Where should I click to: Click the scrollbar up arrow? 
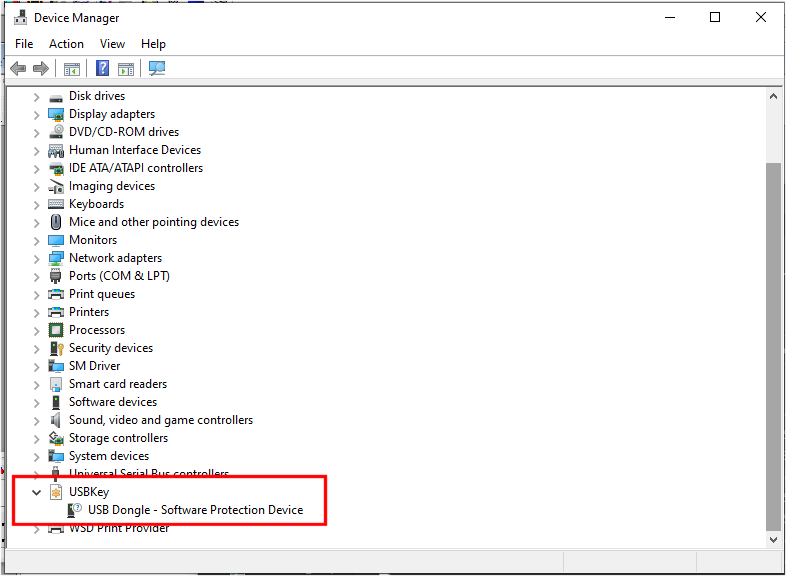(773, 96)
